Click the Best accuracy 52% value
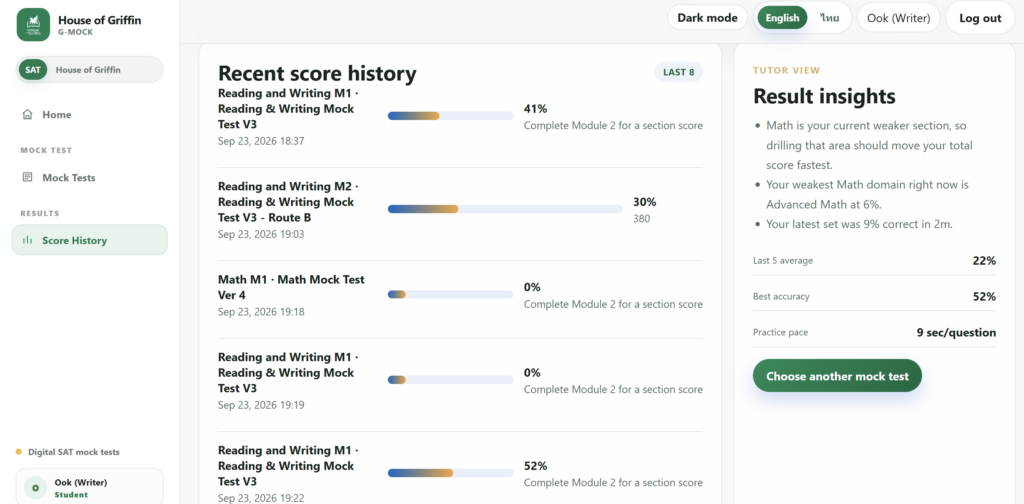 pyautogui.click(x=984, y=296)
